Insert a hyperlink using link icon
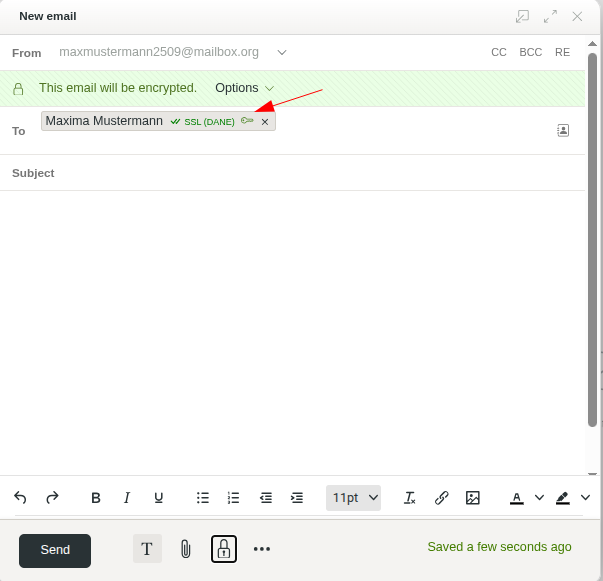Image resolution: width=603 pixels, height=581 pixels. [441, 497]
